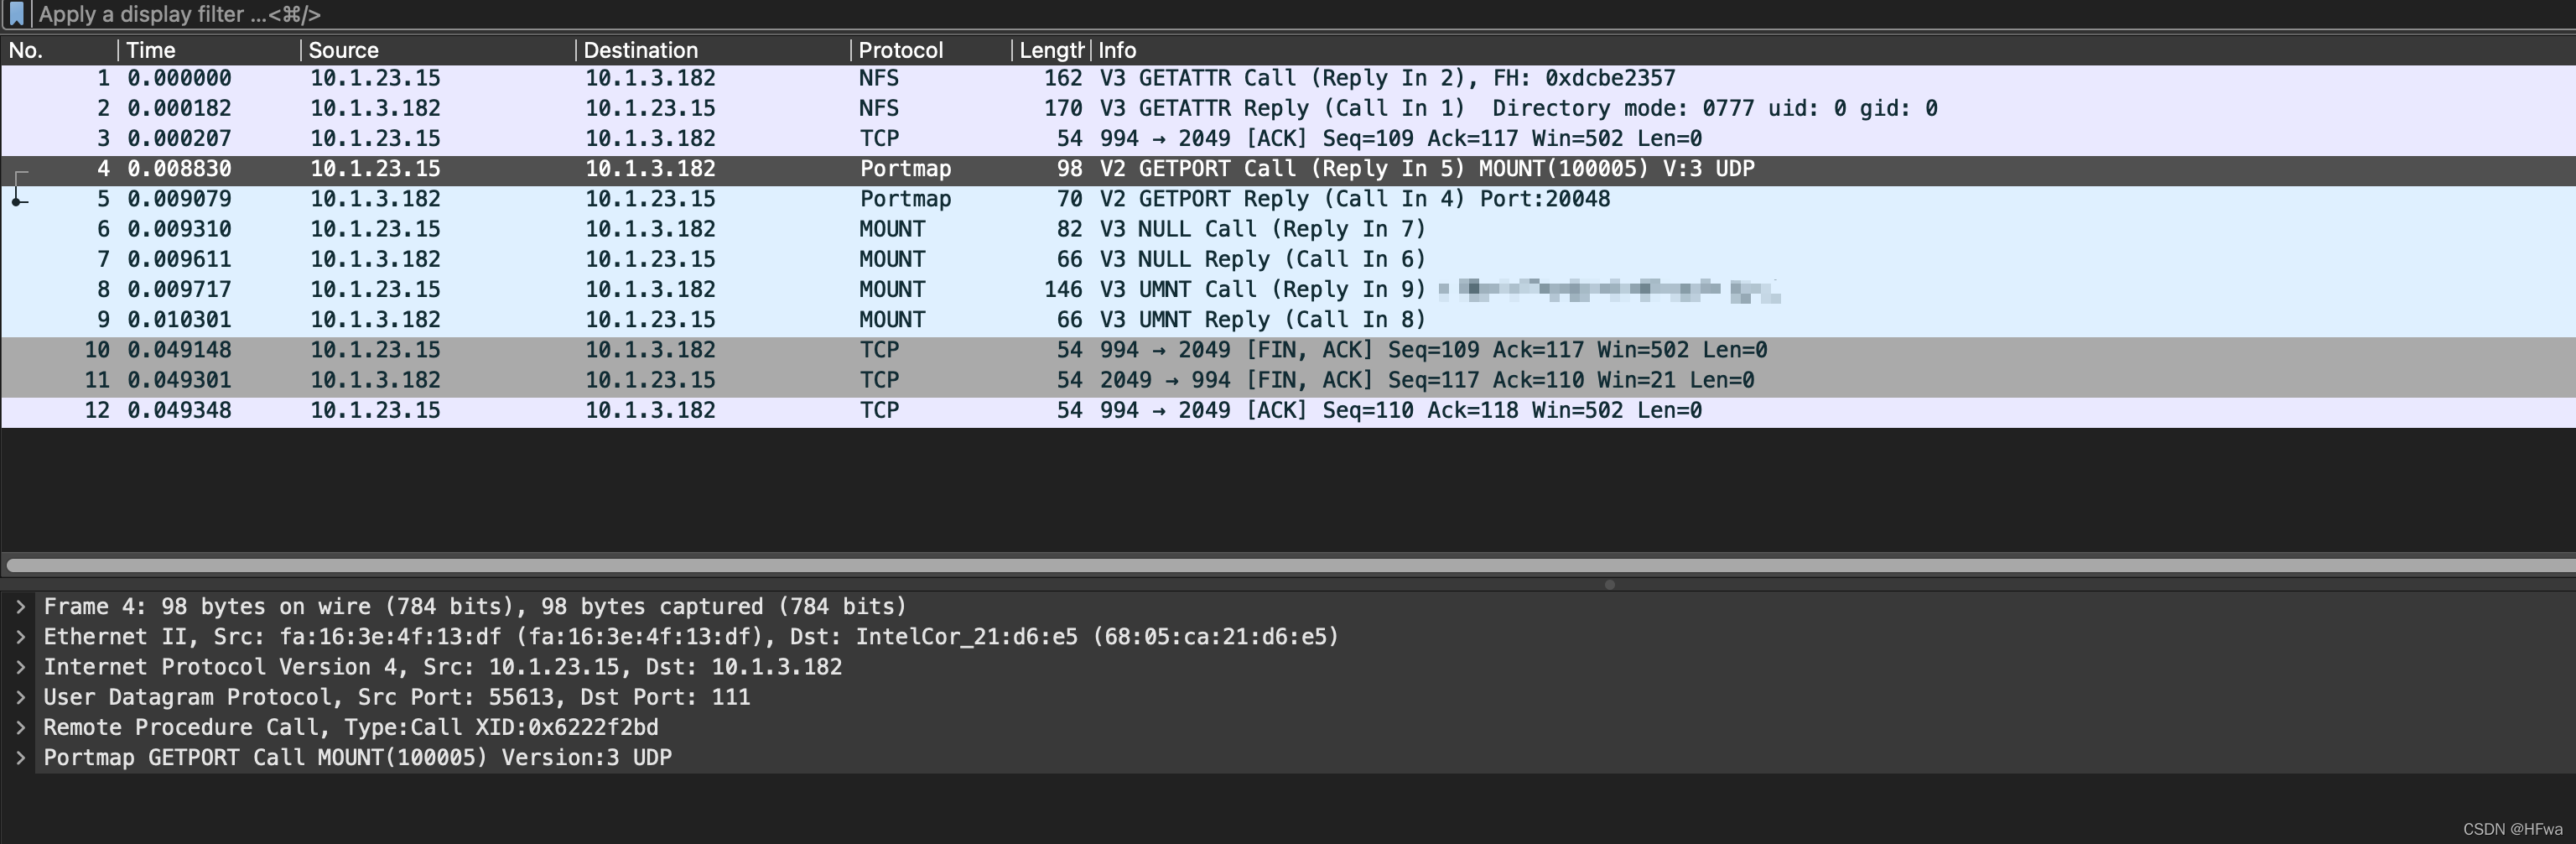Expand the Portmap GETPORT Call row
The width and height of the screenshot is (2576, 844).
tap(20, 757)
